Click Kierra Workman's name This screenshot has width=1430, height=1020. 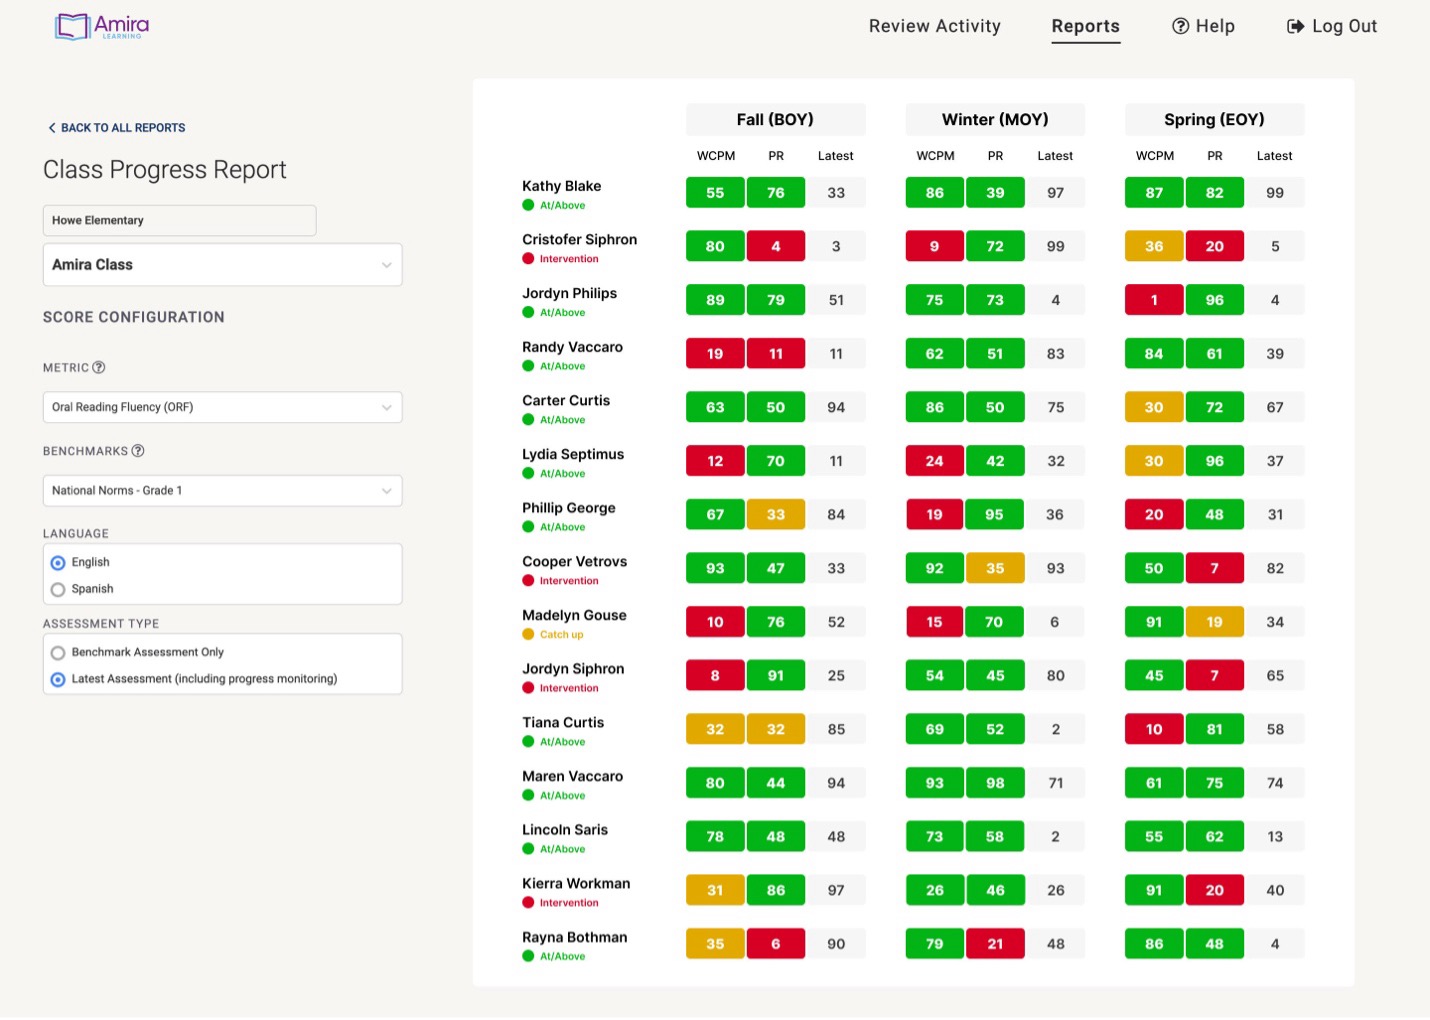click(576, 883)
